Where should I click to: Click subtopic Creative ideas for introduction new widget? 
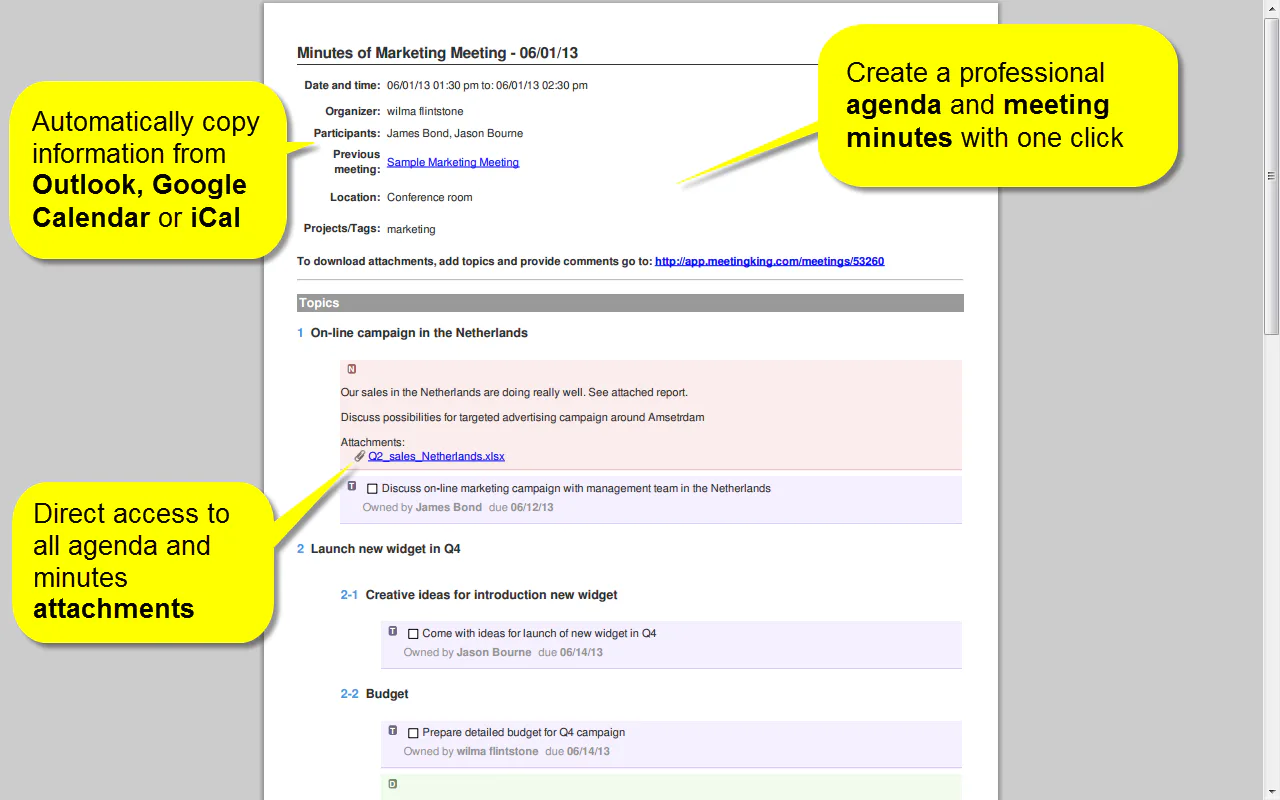pyautogui.click(x=492, y=595)
